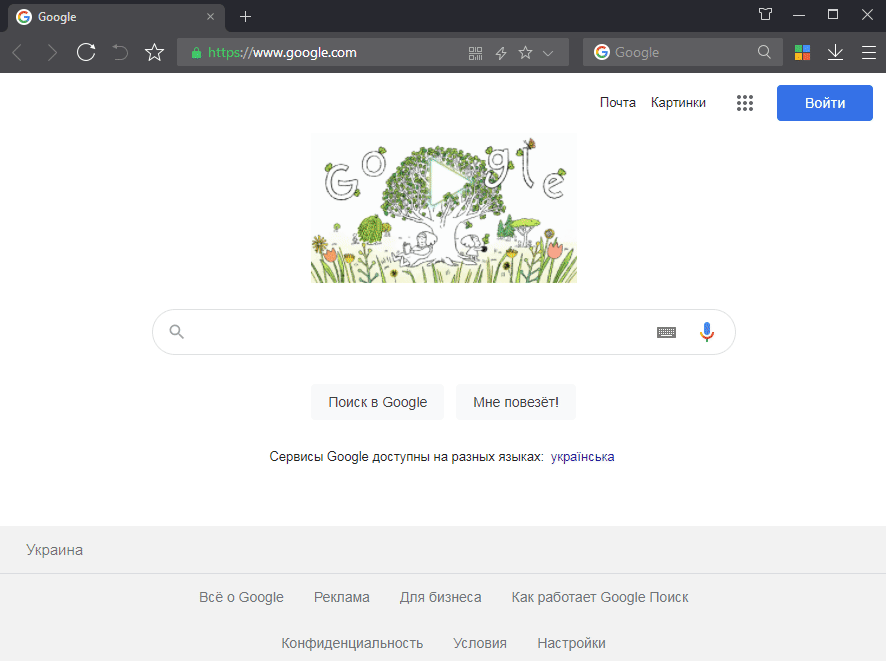
Task: Close the Google tab
Action: pos(210,17)
